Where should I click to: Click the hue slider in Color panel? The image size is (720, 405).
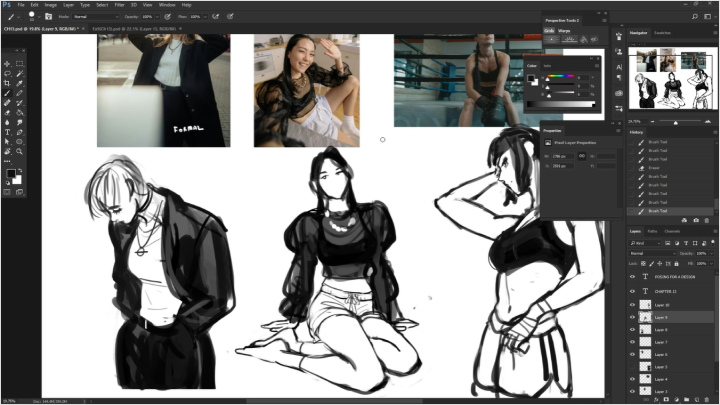pyautogui.click(x=559, y=76)
